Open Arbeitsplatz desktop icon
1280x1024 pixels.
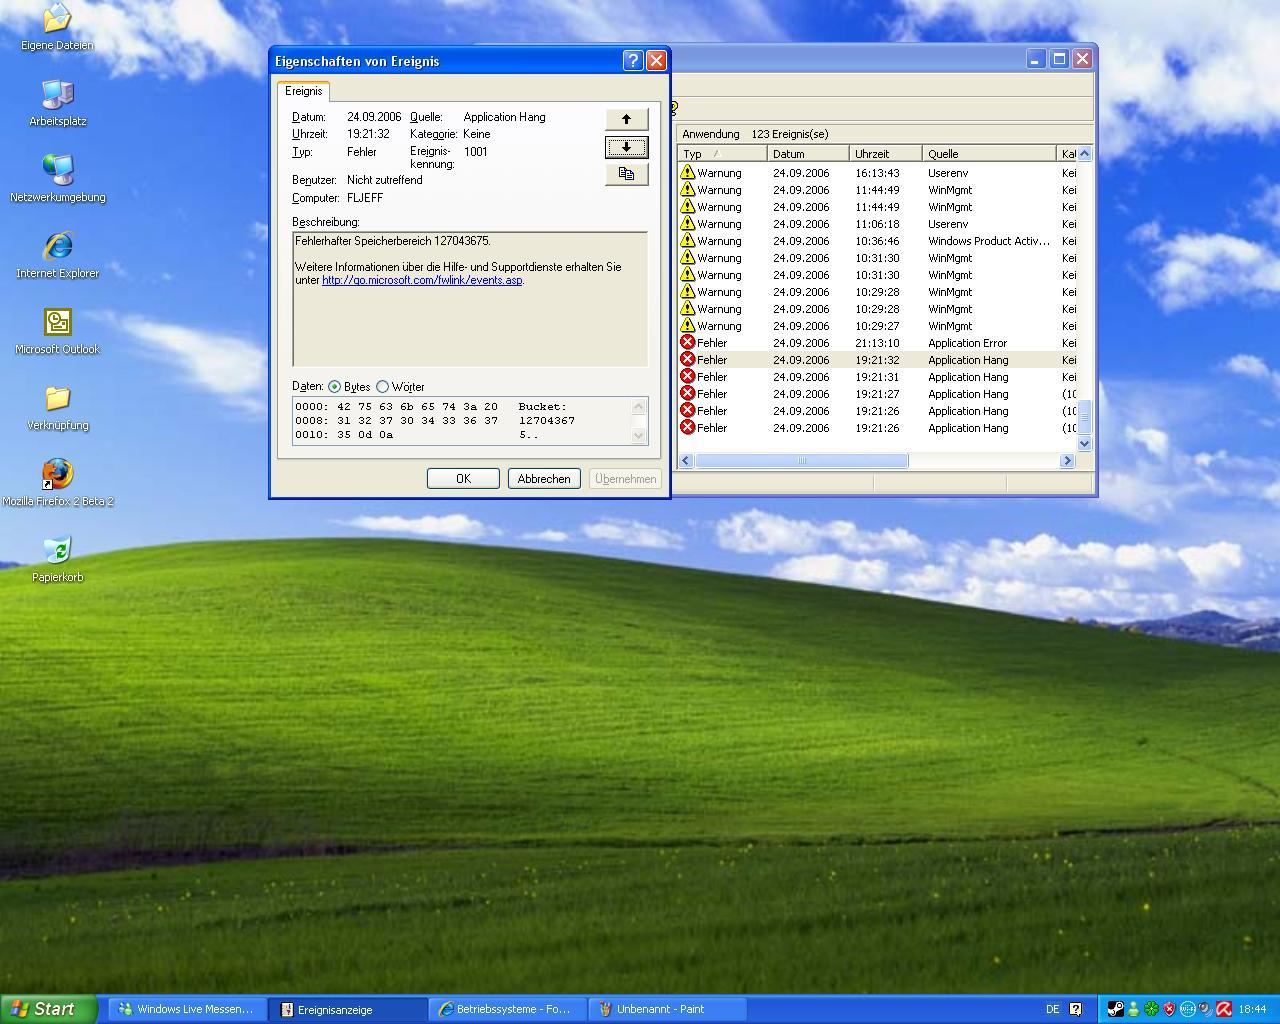(x=57, y=102)
